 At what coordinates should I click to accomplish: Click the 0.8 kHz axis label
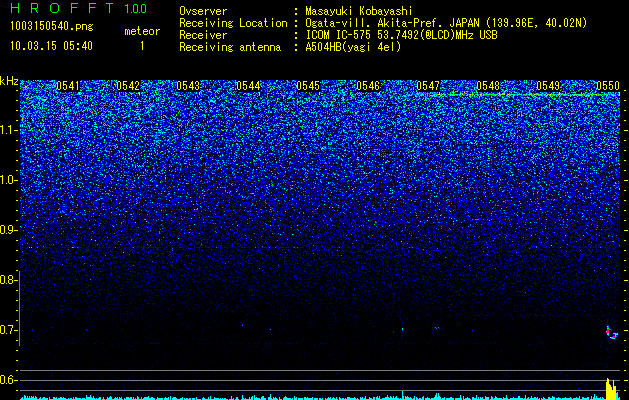(9, 280)
